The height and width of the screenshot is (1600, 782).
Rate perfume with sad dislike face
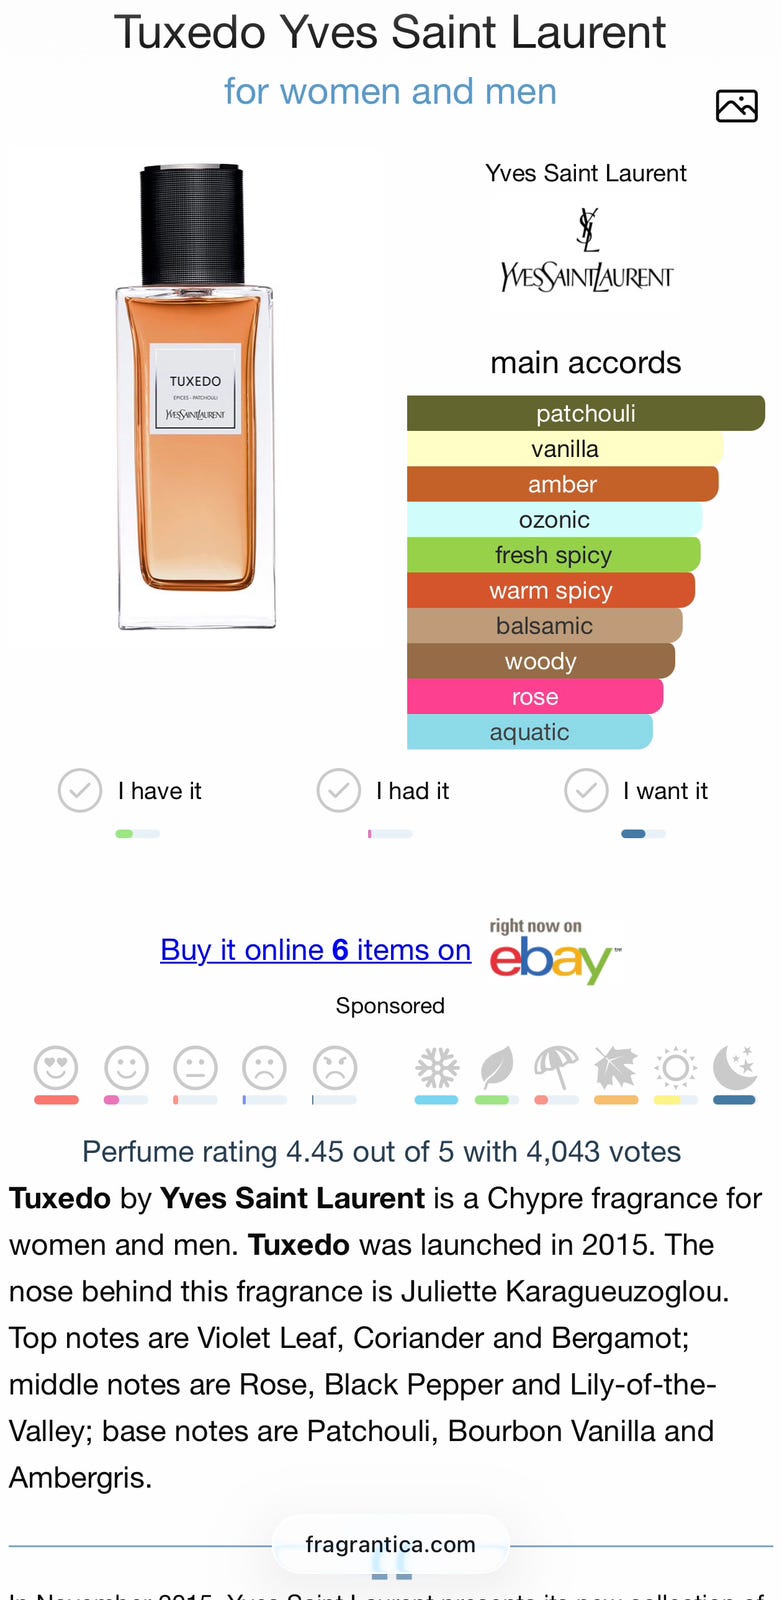tap(264, 1068)
